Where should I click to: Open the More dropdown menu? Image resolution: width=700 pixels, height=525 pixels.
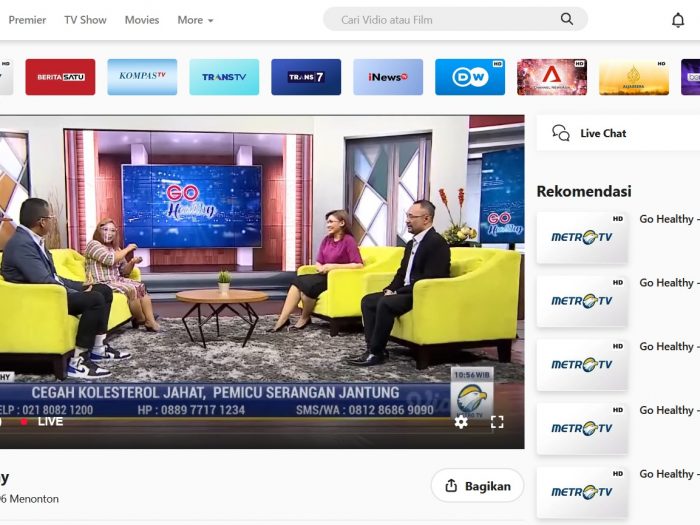(x=195, y=20)
